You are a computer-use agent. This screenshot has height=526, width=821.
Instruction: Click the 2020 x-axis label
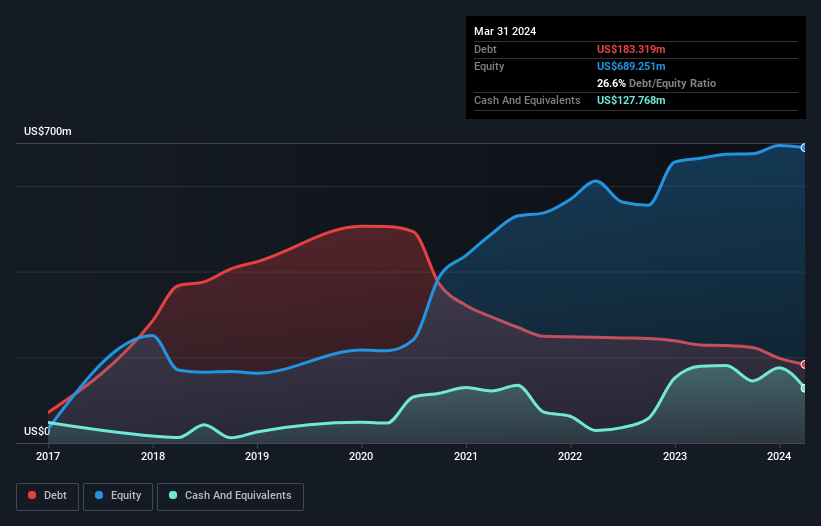[x=361, y=456]
